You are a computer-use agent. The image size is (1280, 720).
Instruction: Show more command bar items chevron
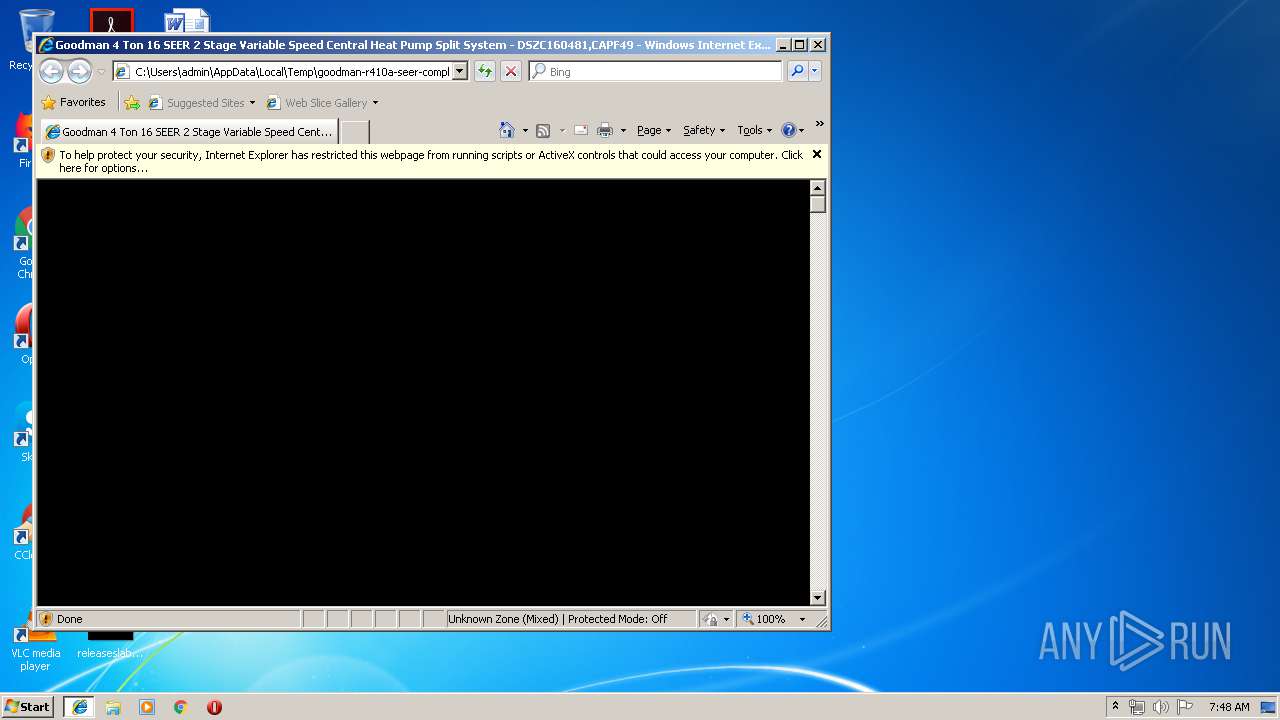coord(819,124)
